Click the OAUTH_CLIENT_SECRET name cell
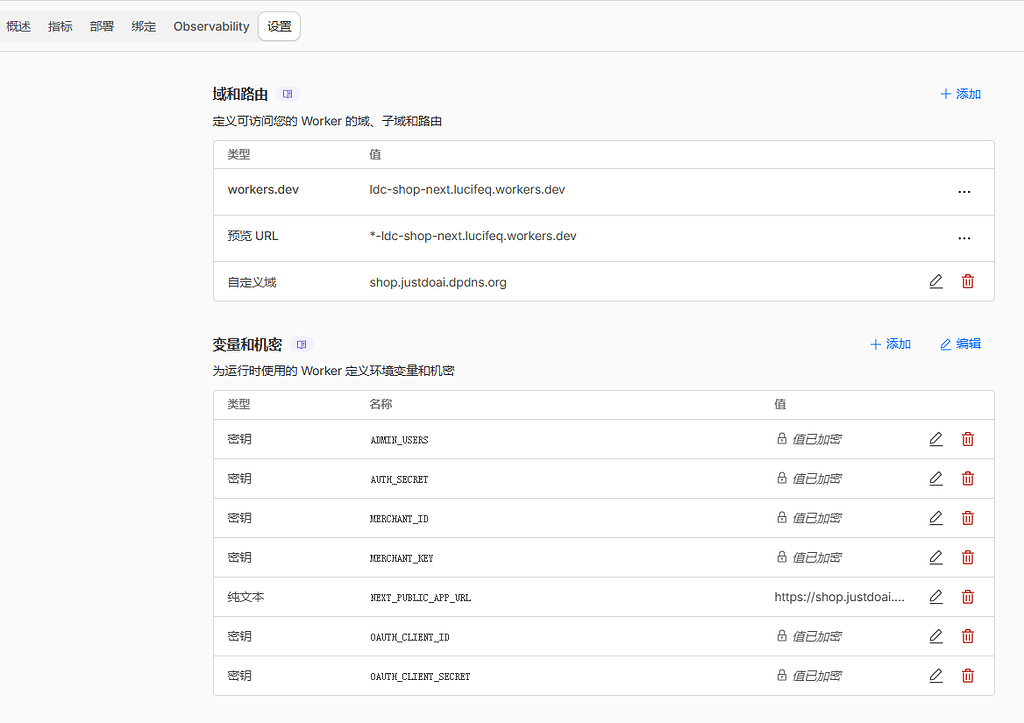This screenshot has width=1024, height=723. [420, 677]
